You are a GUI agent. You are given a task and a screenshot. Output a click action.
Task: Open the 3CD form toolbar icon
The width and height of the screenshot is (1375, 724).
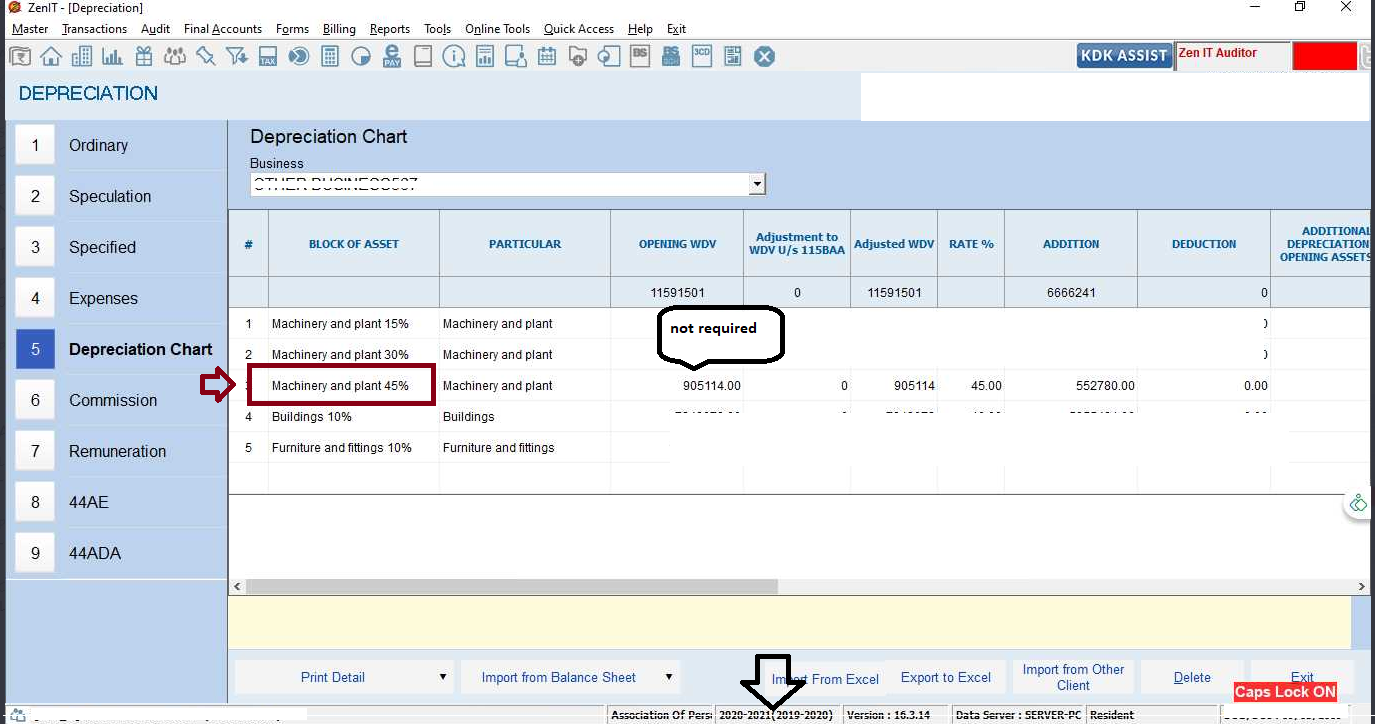tap(702, 56)
